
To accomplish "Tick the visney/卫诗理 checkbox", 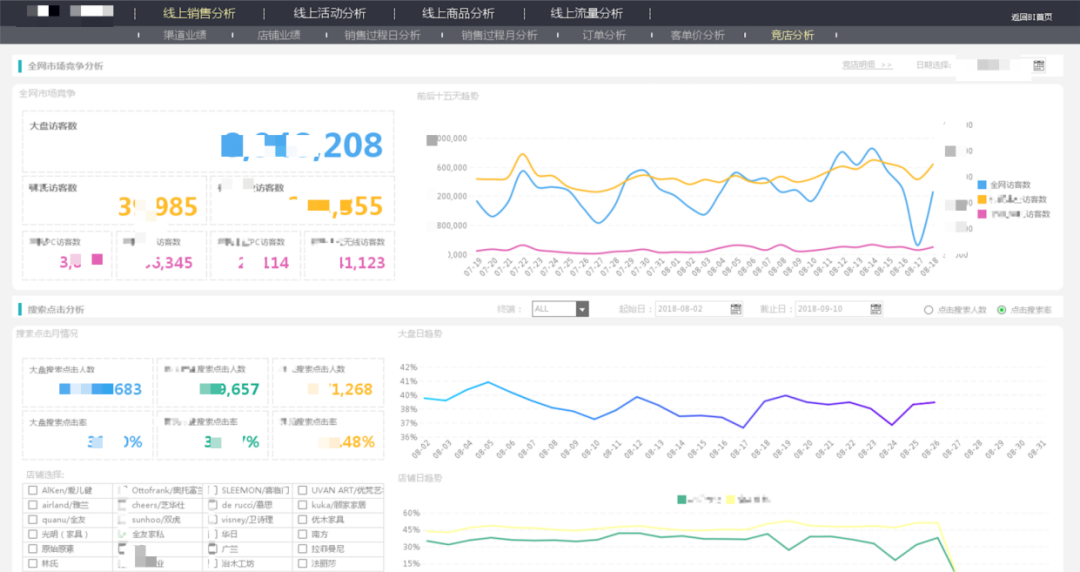I will (x=213, y=520).
